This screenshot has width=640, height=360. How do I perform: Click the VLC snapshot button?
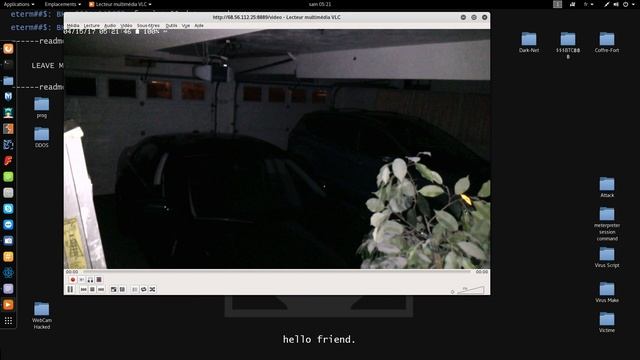click(x=82, y=280)
